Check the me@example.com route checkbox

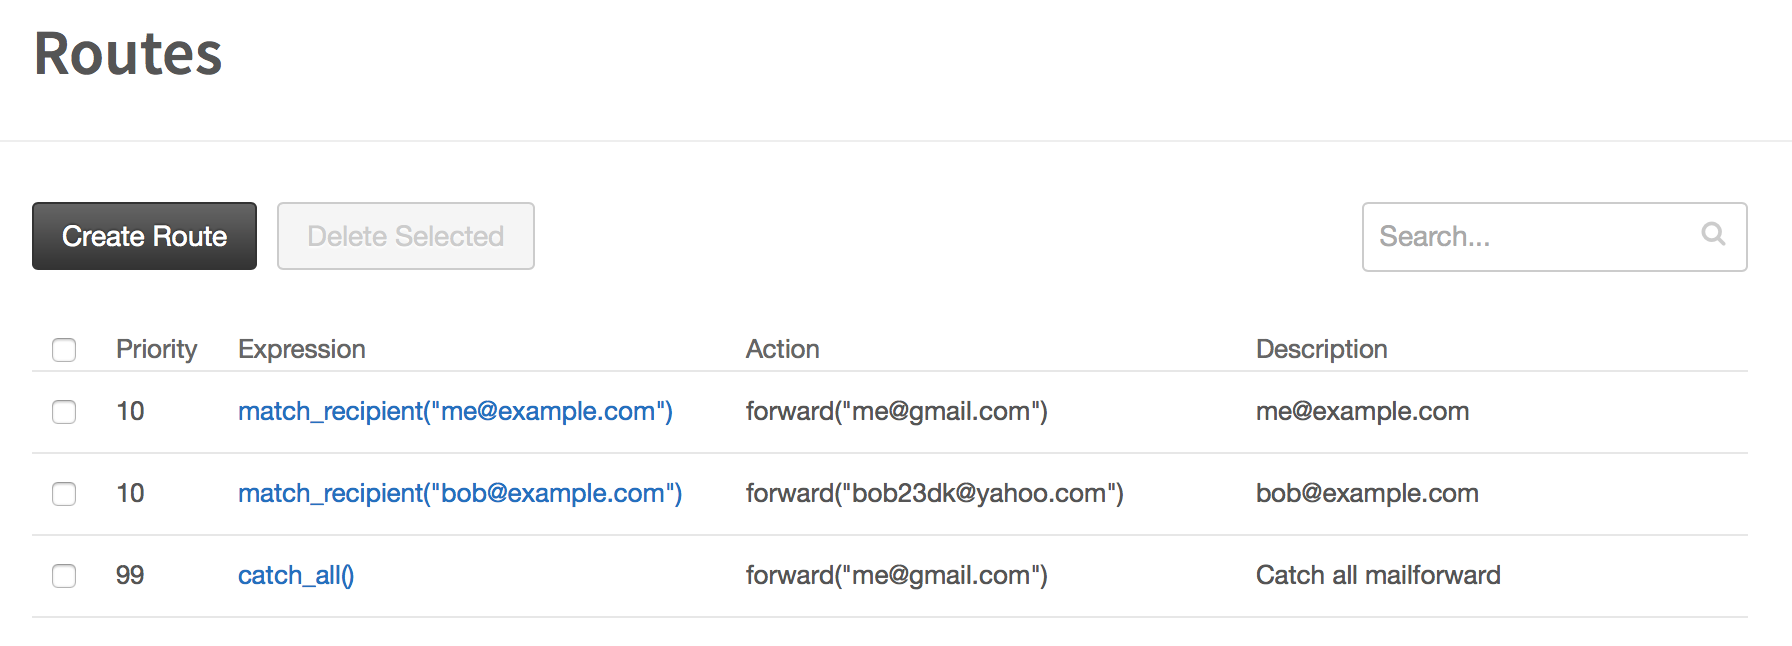(x=64, y=412)
